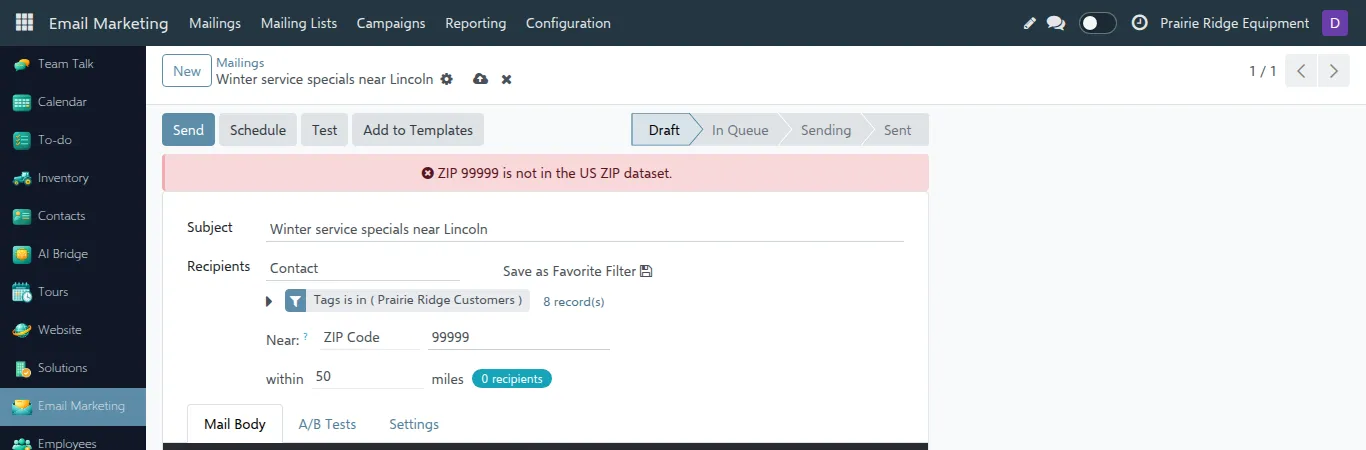1366x450 pixels.
Task: Select Email Marketing in the sidebar
Action: [73, 406]
